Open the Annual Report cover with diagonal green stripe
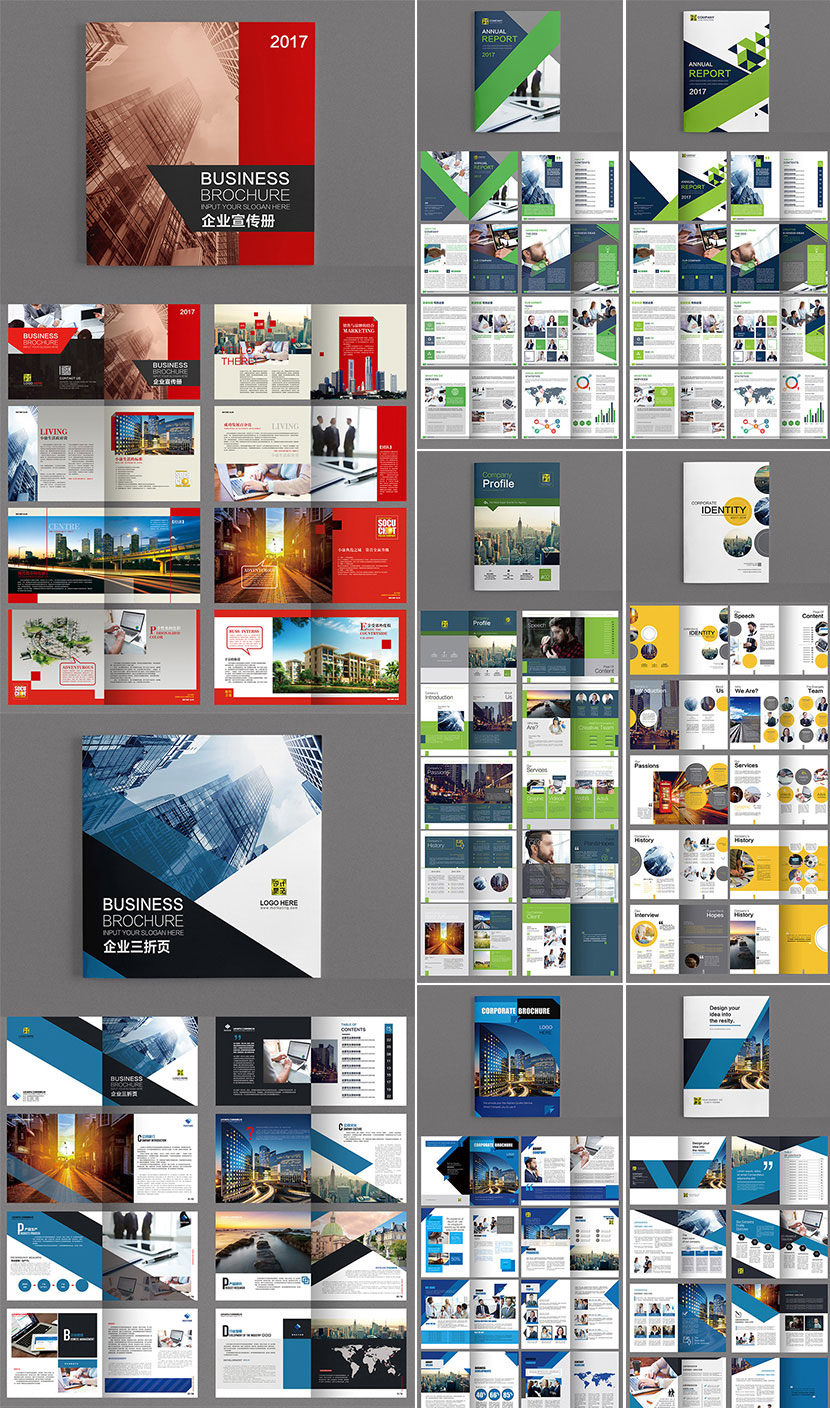 coord(517,72)
